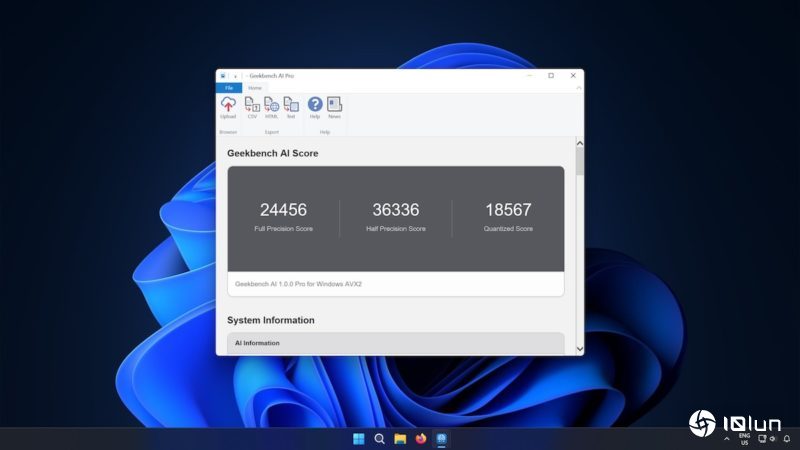Click the Full Precision Score value 24456

[283, 210]
